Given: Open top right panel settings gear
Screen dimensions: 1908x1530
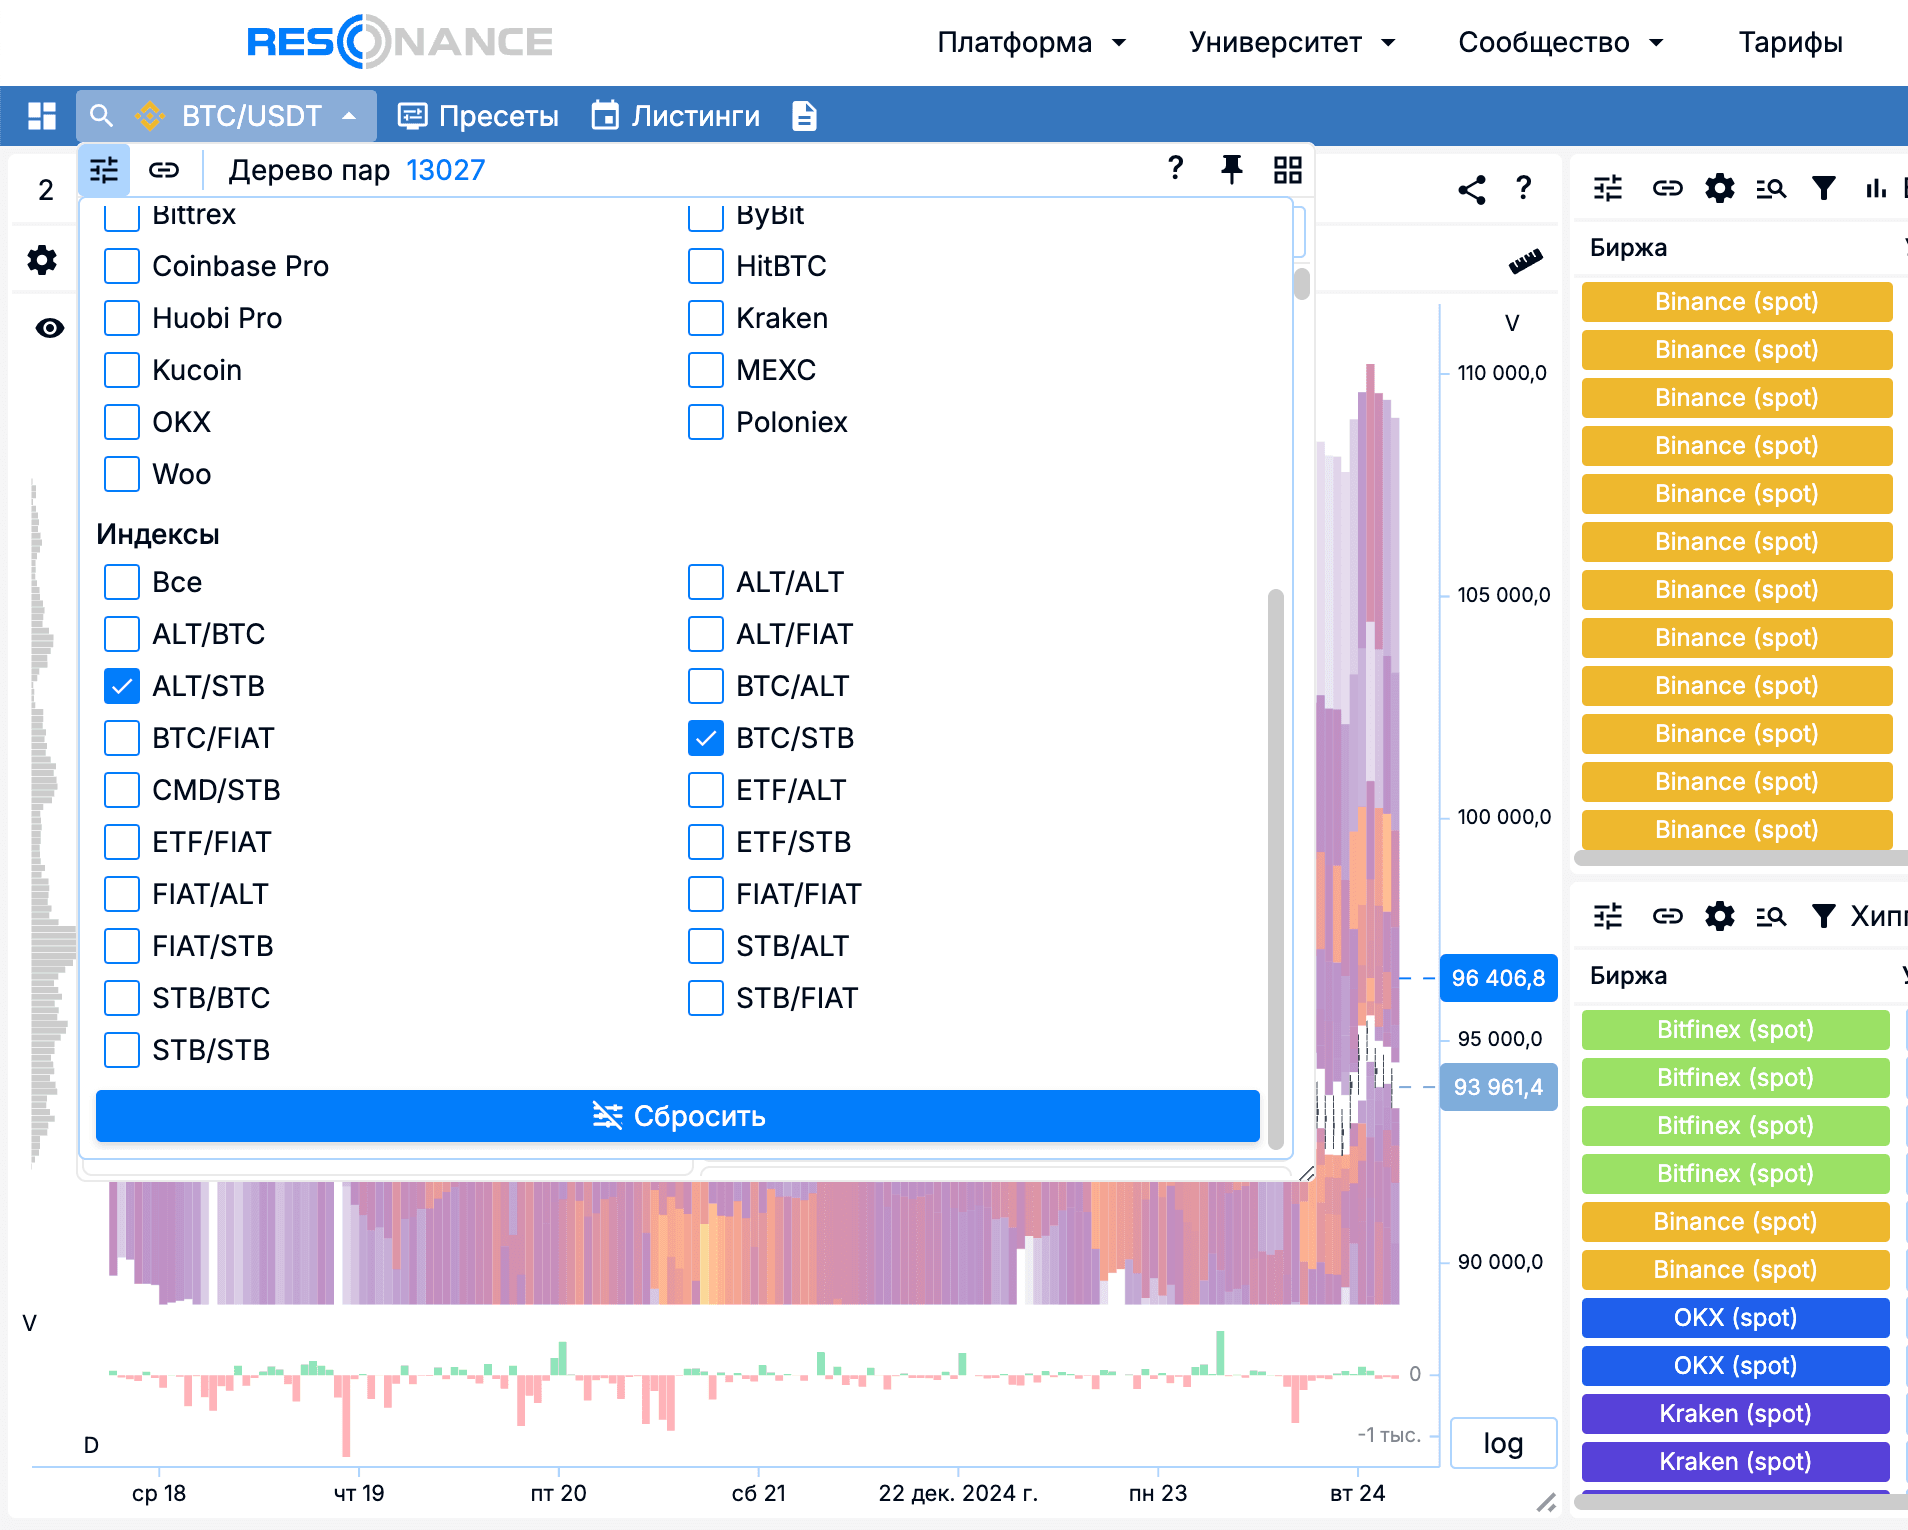Looking at the screenshot, I should coord(1720,188).
